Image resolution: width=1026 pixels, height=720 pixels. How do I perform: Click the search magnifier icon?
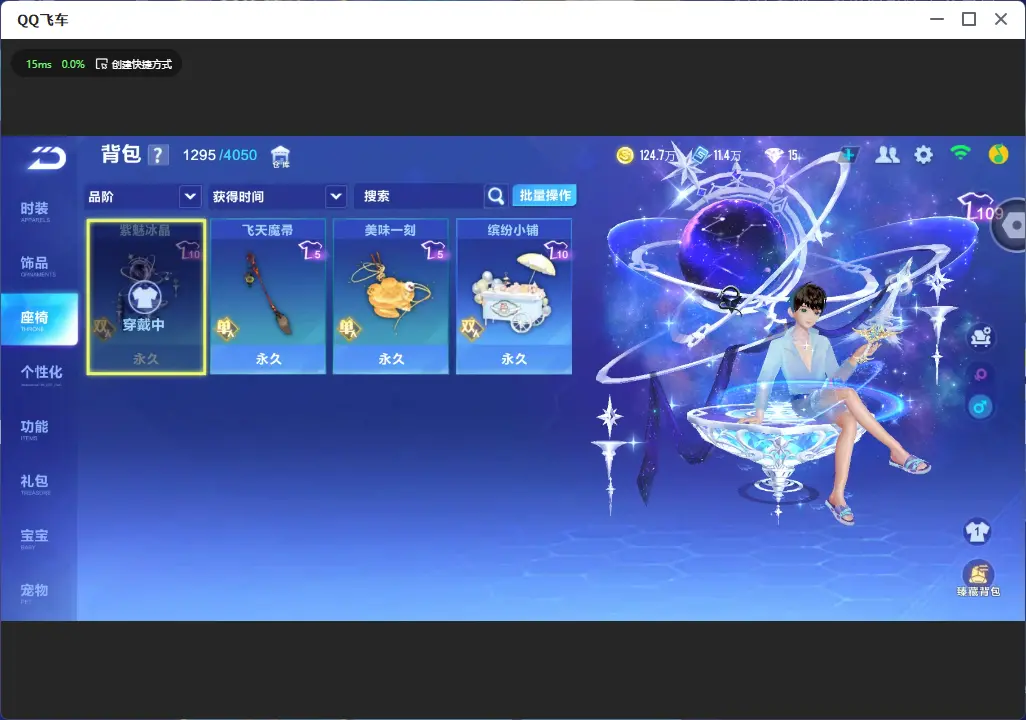click(496, 196)
